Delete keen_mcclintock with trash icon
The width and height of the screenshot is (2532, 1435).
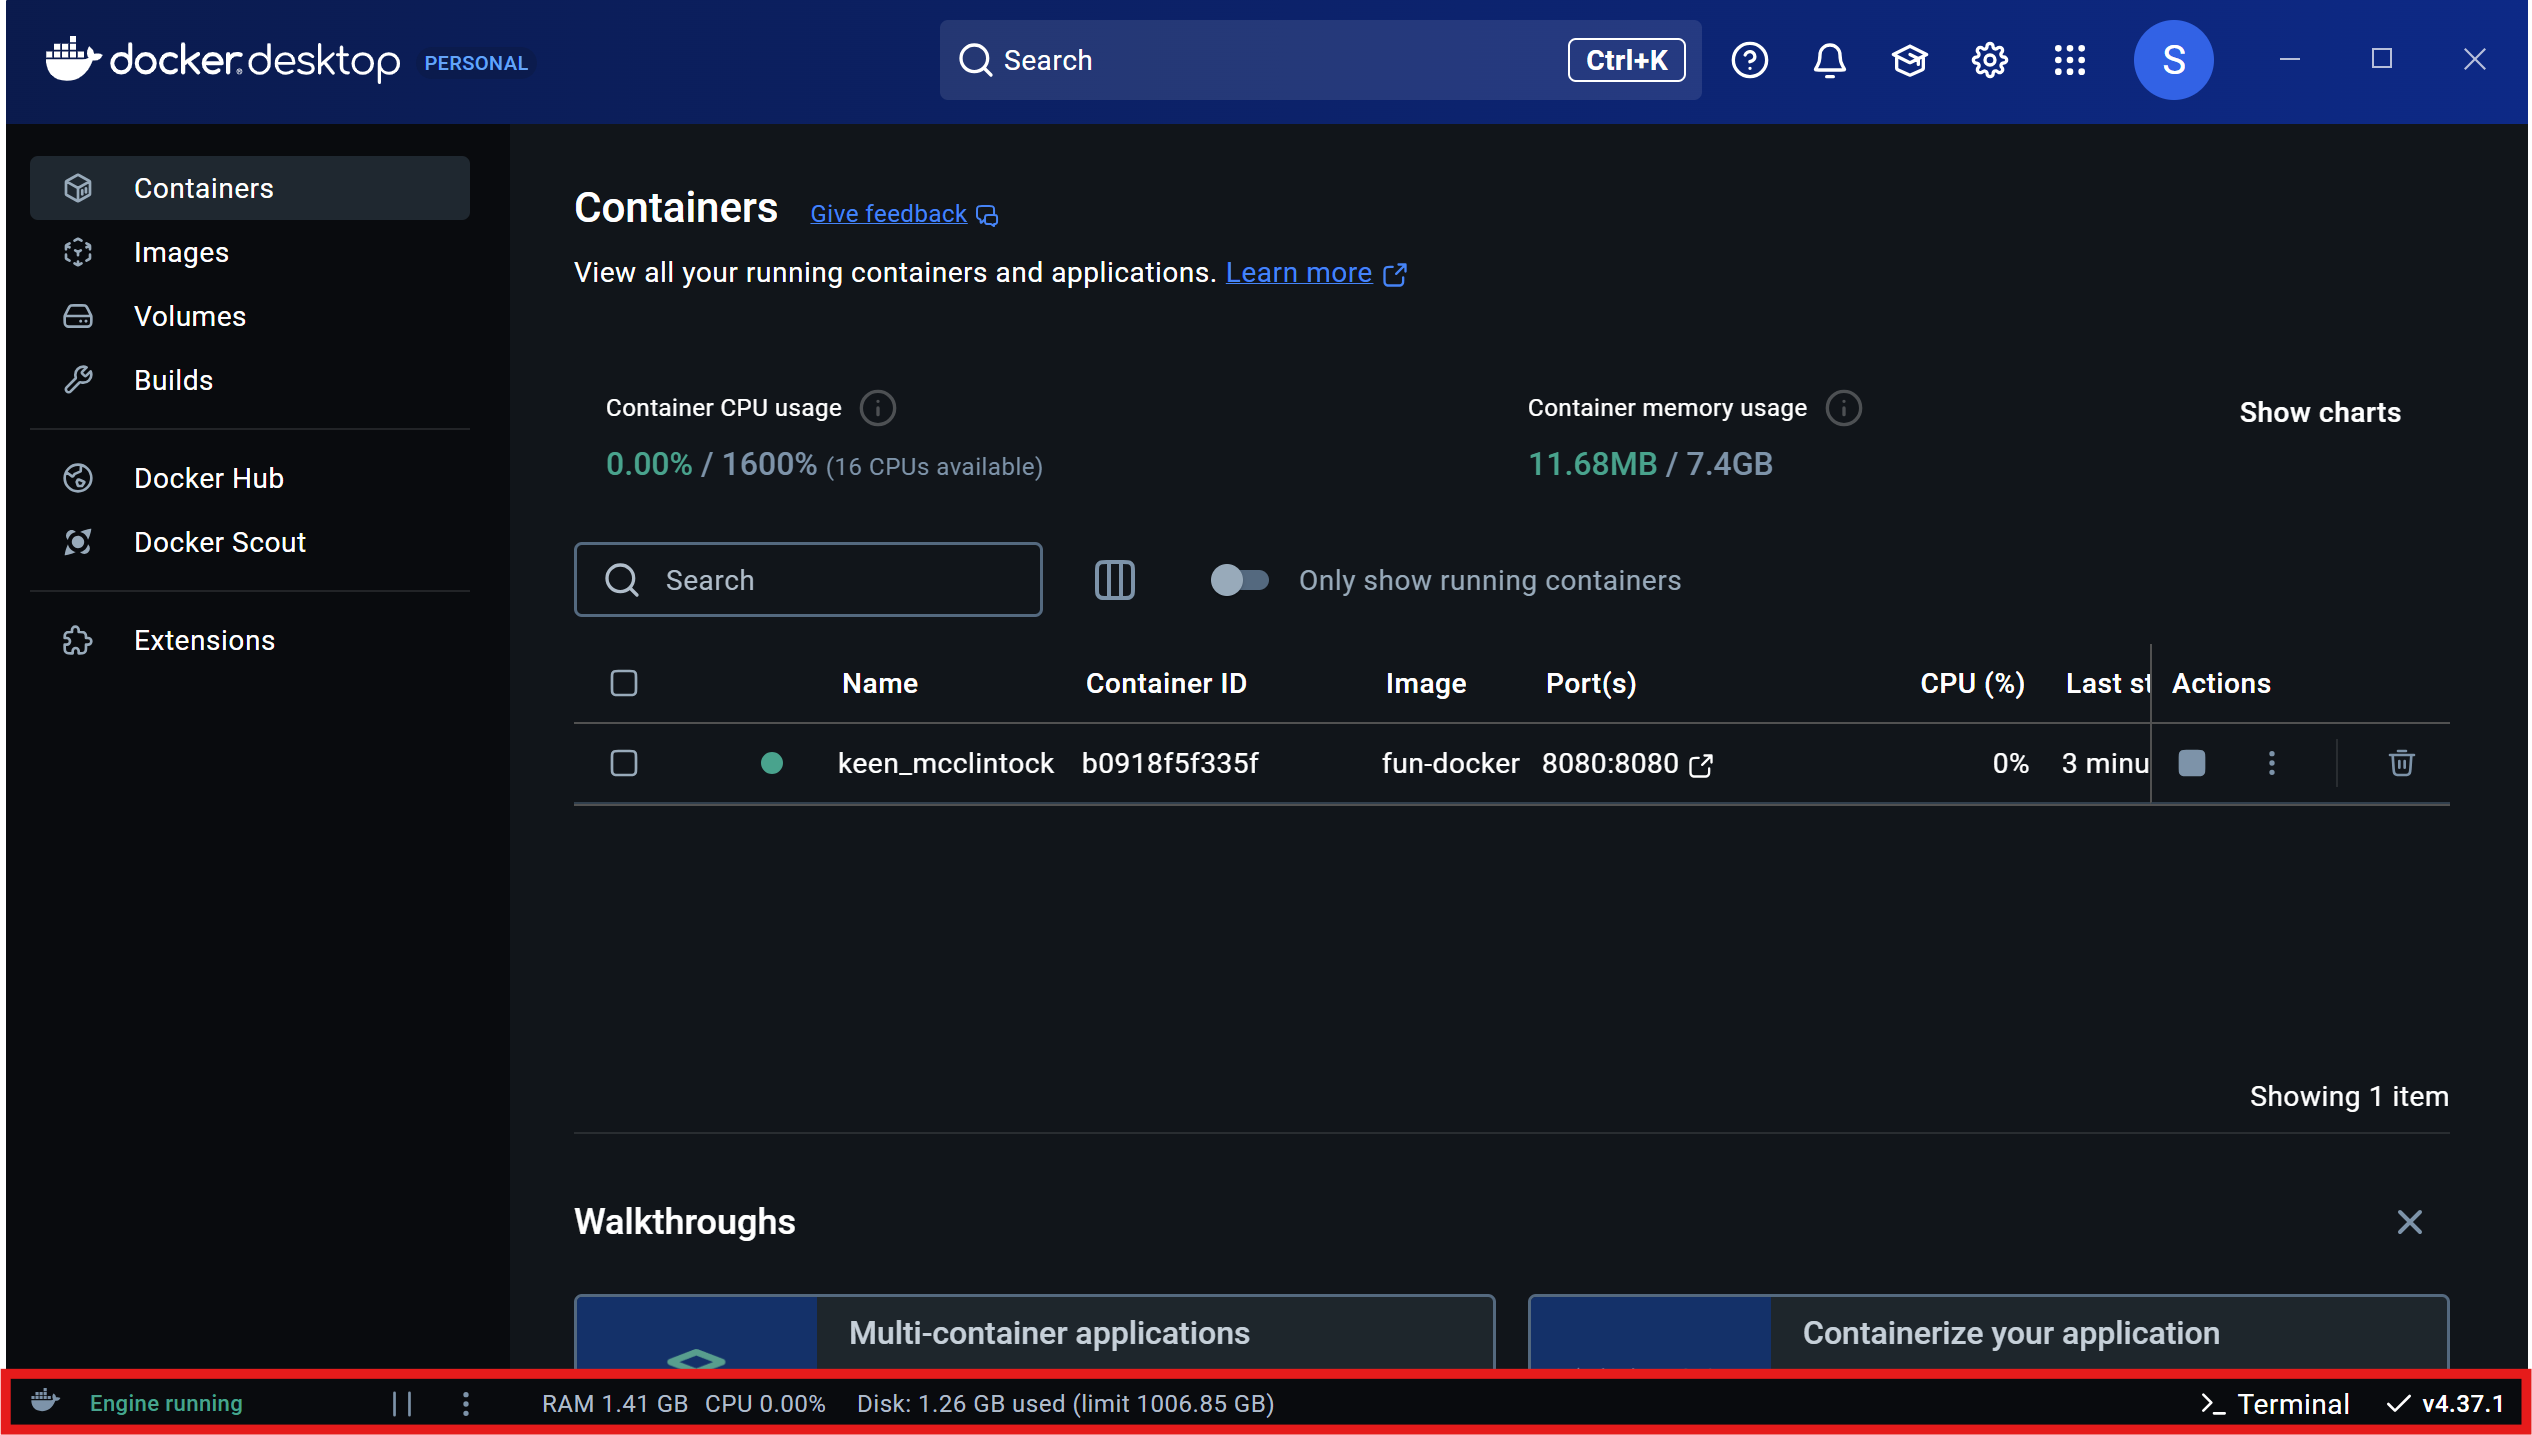tap(2401, 763)
